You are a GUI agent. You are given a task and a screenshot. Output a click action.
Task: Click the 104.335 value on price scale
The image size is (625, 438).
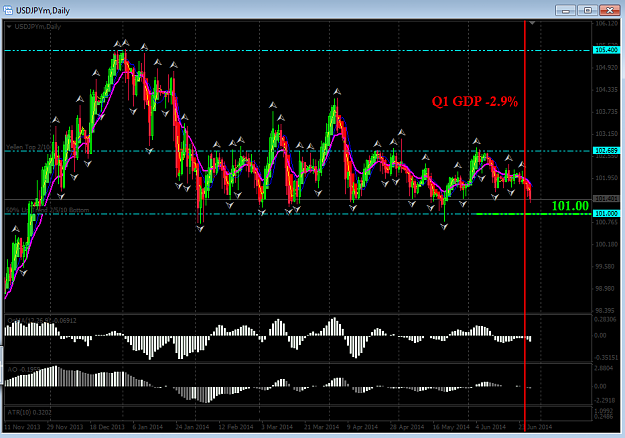pos(606,90)
